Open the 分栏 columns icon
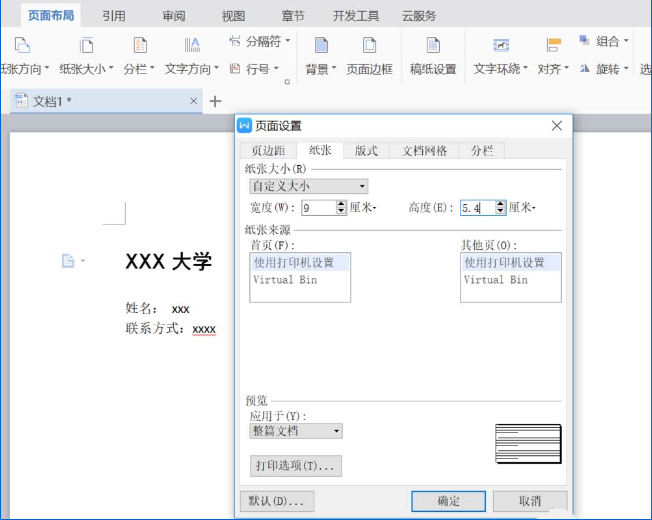652x520 pixels. [x=140, y=46]
